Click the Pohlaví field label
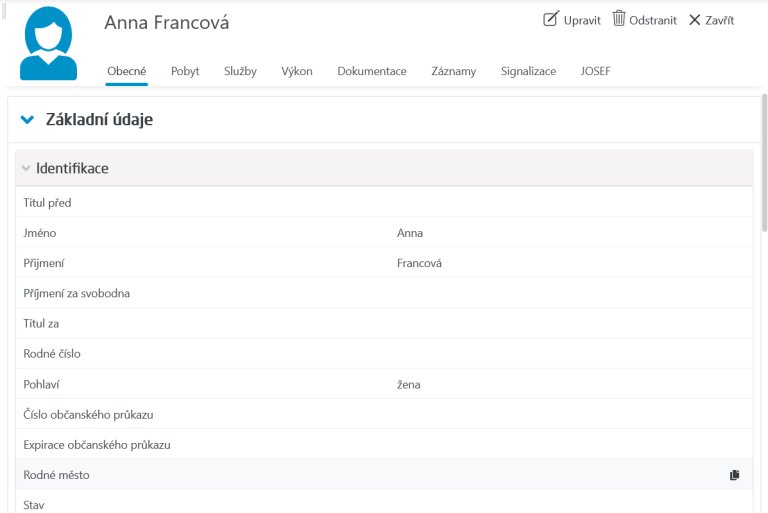 [x=41, y=385]
